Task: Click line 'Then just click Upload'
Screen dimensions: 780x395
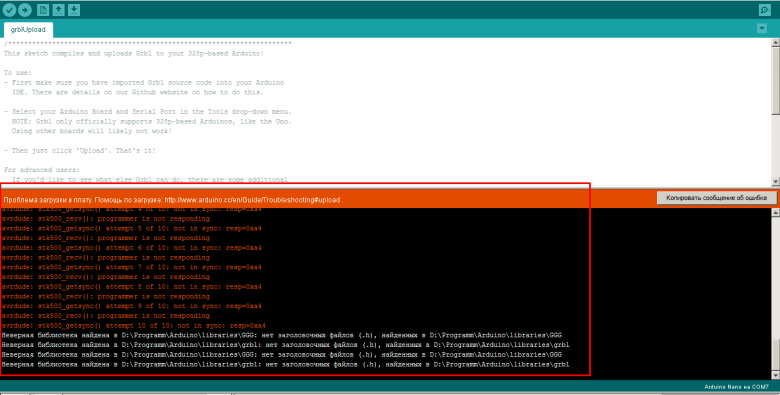Action: (x=80, y=150)
